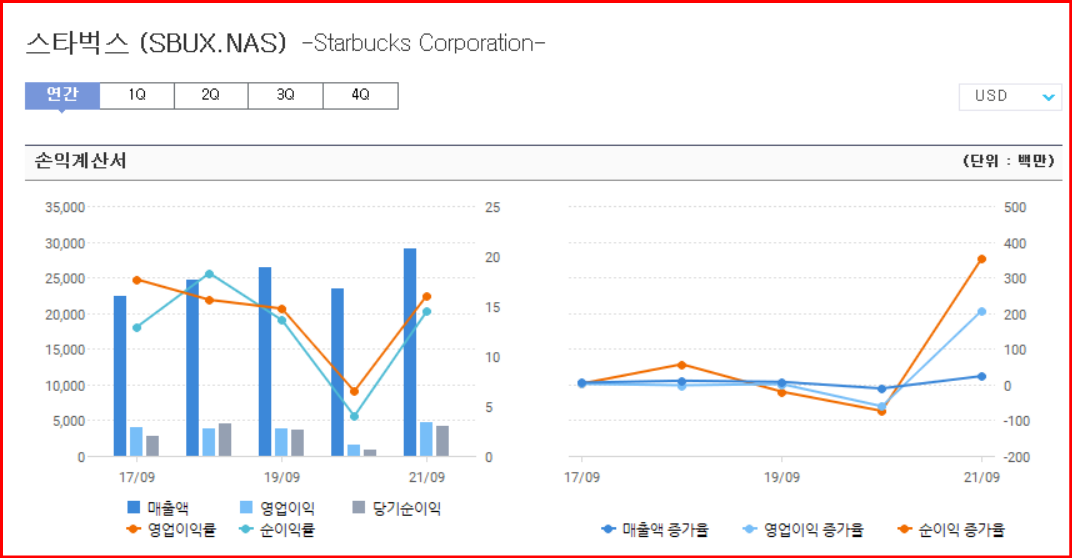
Task: Click the 17/09 매출액 bar
Action: coord(120,376)
